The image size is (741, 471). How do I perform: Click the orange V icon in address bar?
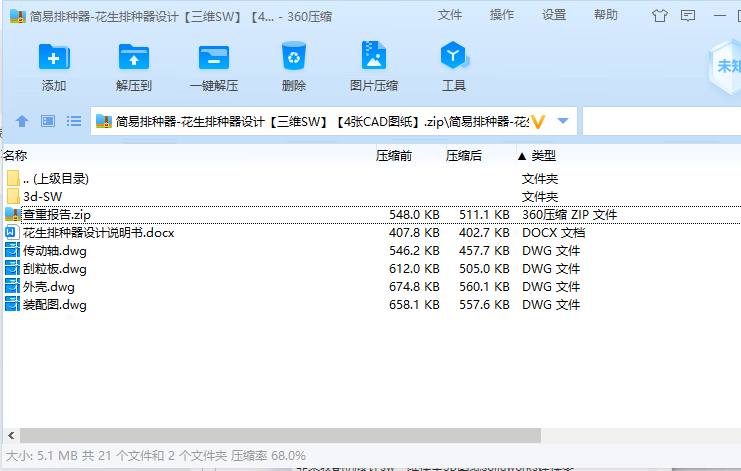(538, 122)
